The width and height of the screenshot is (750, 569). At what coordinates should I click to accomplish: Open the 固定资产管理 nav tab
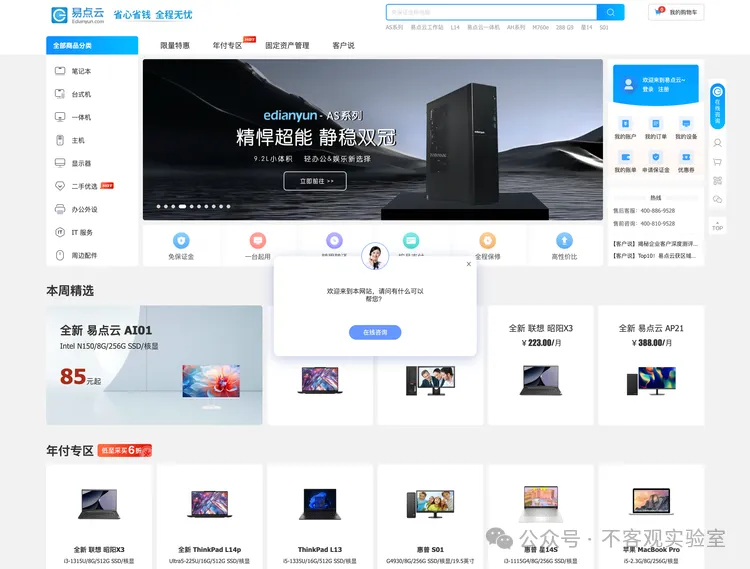(287, 45)
